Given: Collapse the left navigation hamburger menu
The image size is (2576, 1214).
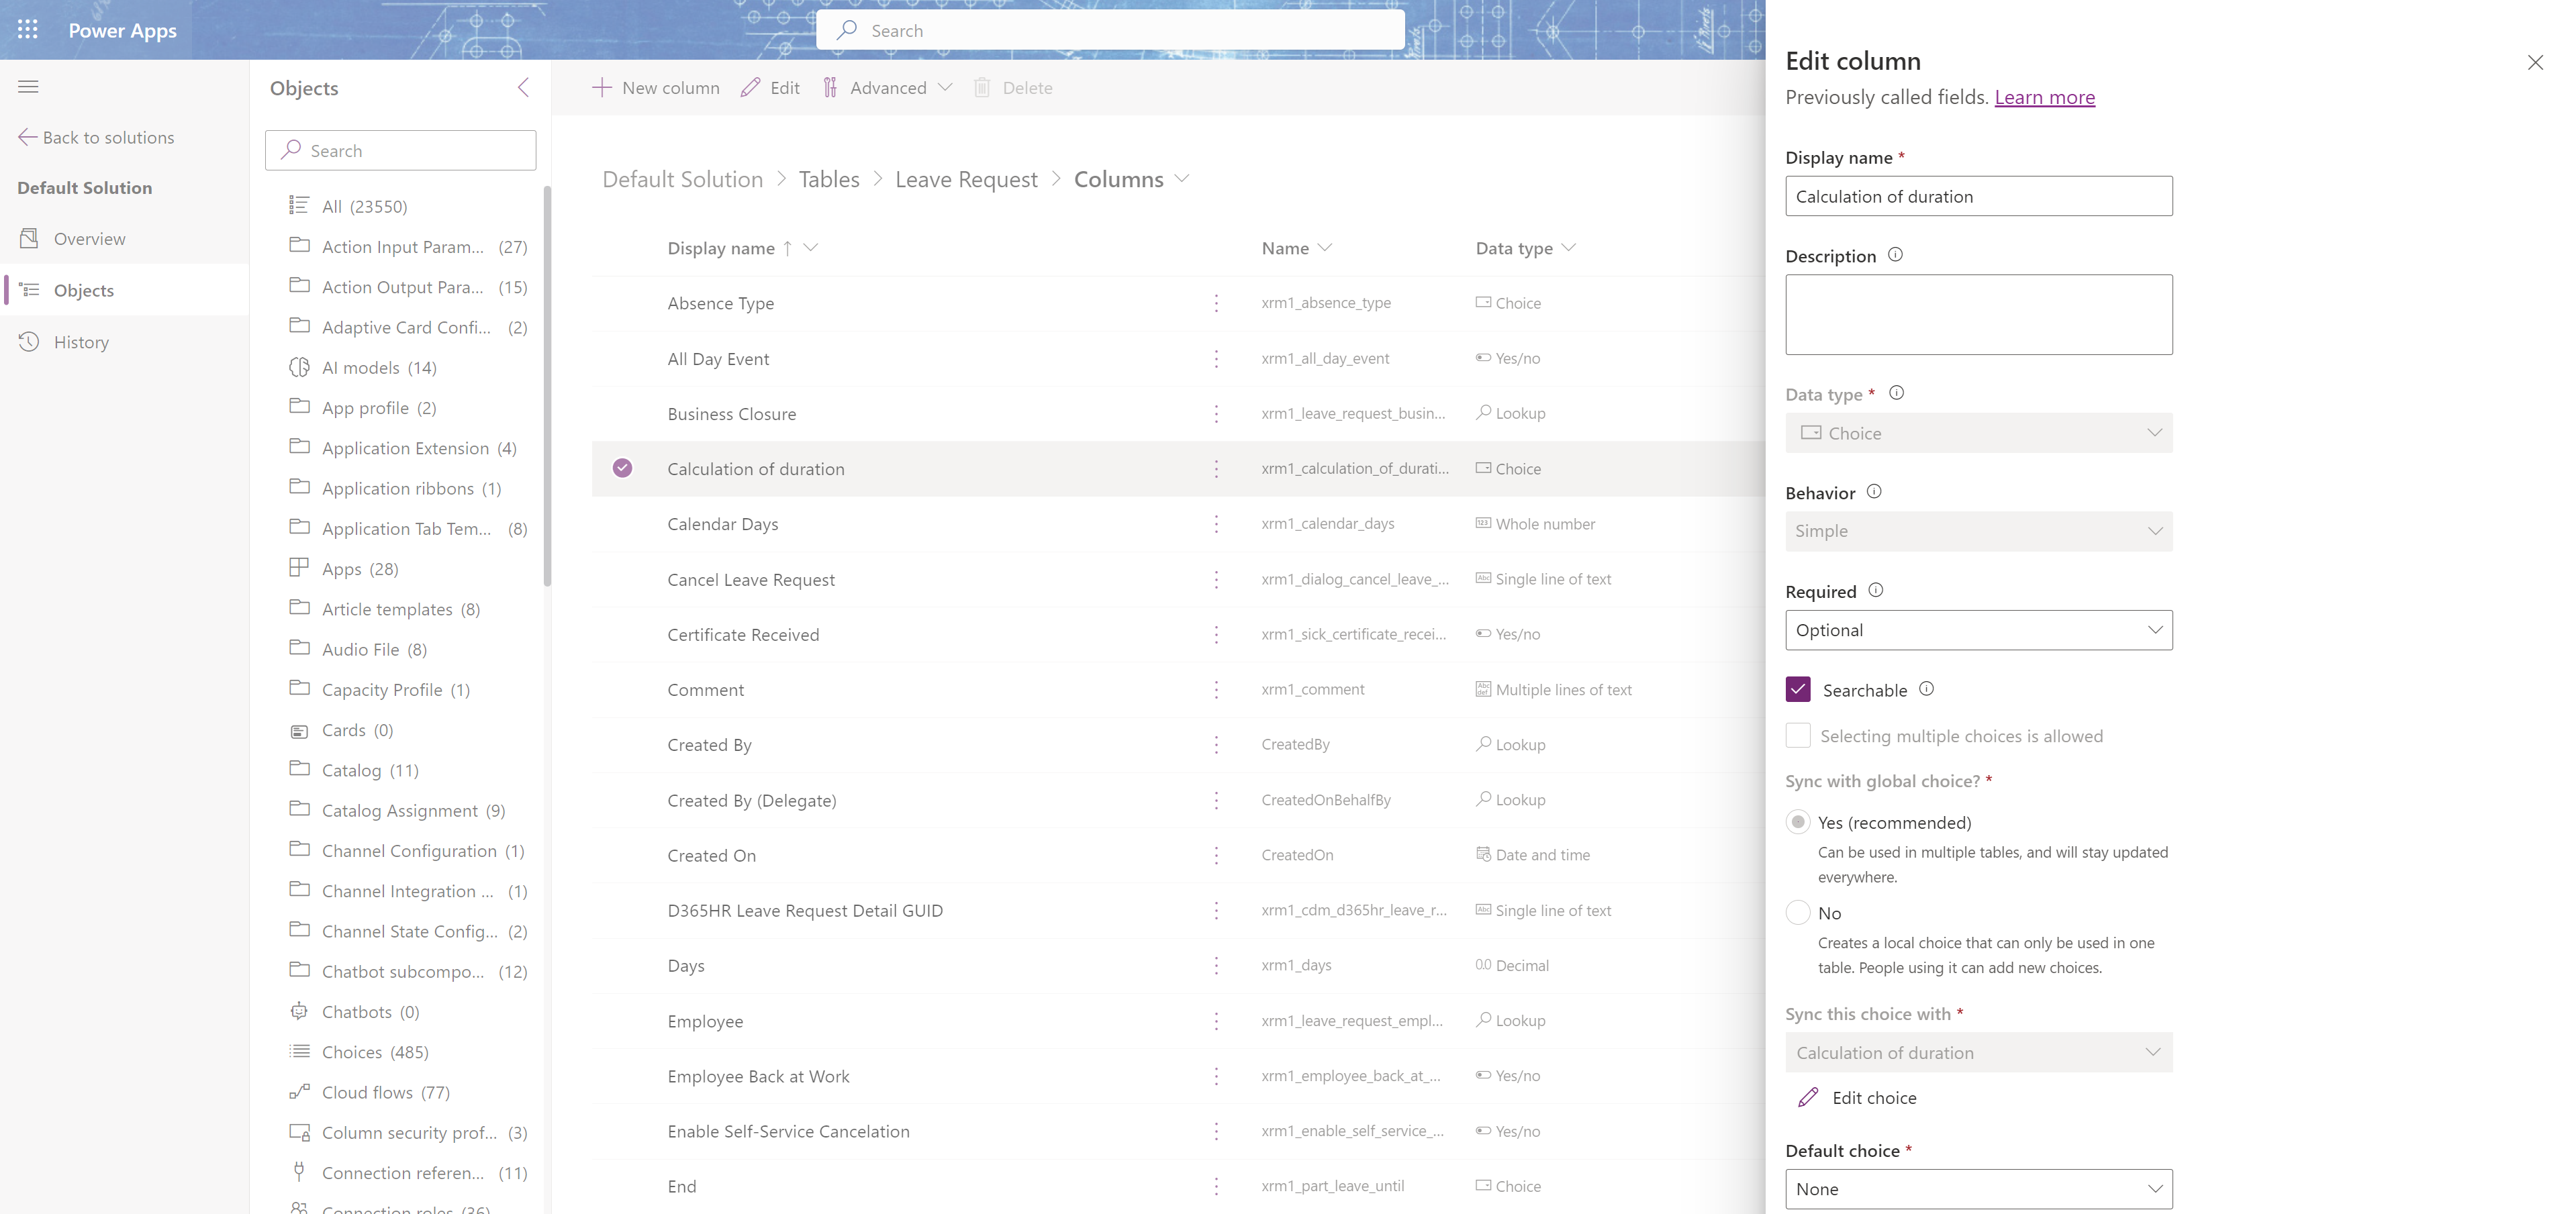Looking at the screenshot, I should tap(28, 87).
